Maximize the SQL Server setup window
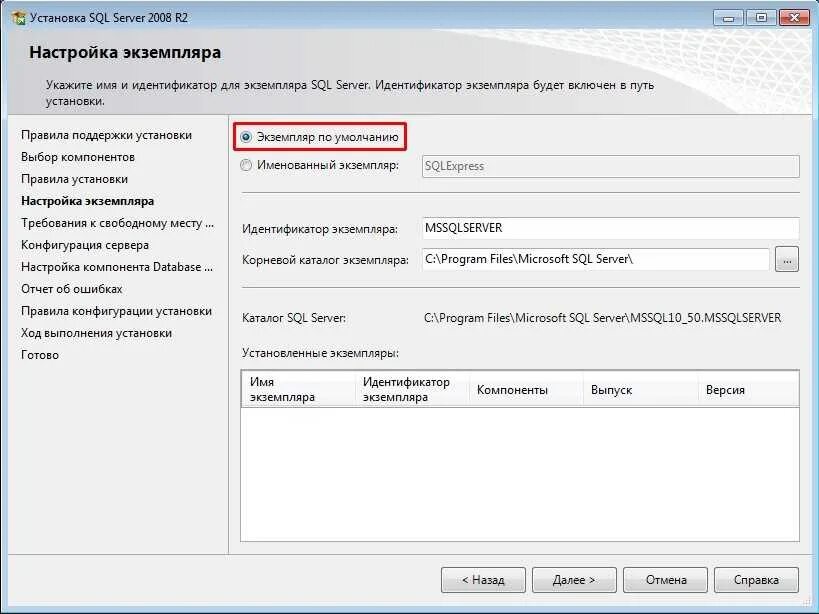The height and width of the screenshot is (614, 819). pos(761,18)
